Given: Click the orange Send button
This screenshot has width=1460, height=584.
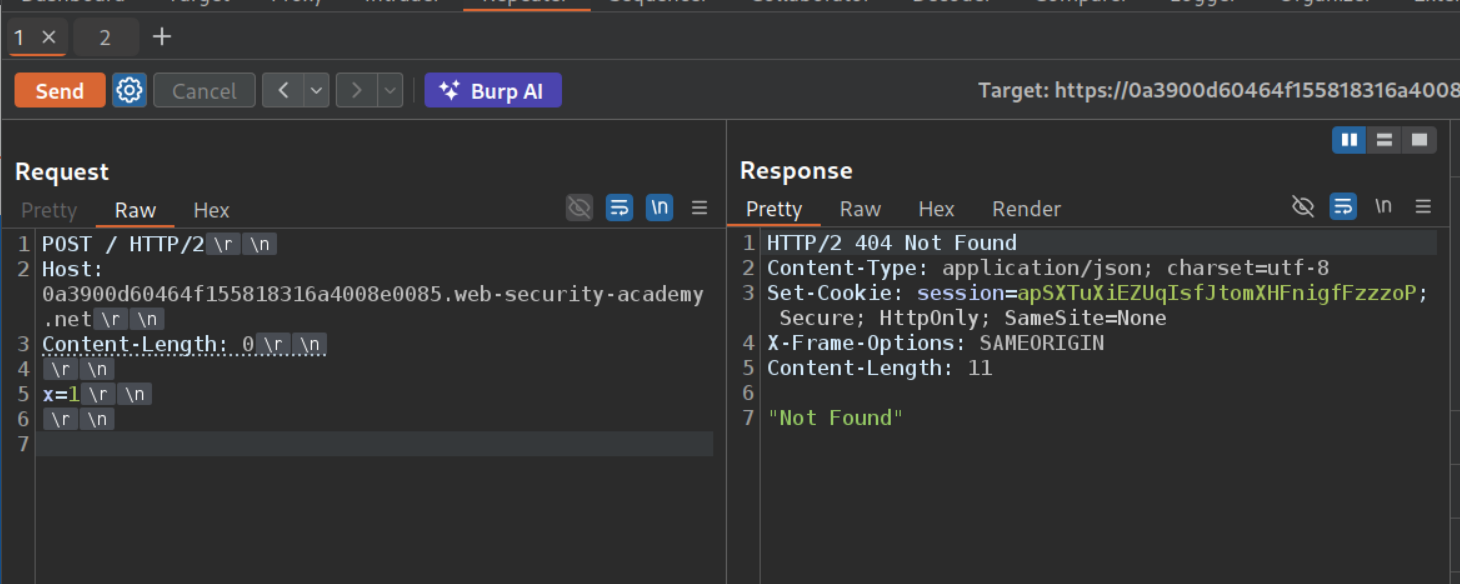Looking at the screenshot, I should pyautogui.click(x=60, y=90).
